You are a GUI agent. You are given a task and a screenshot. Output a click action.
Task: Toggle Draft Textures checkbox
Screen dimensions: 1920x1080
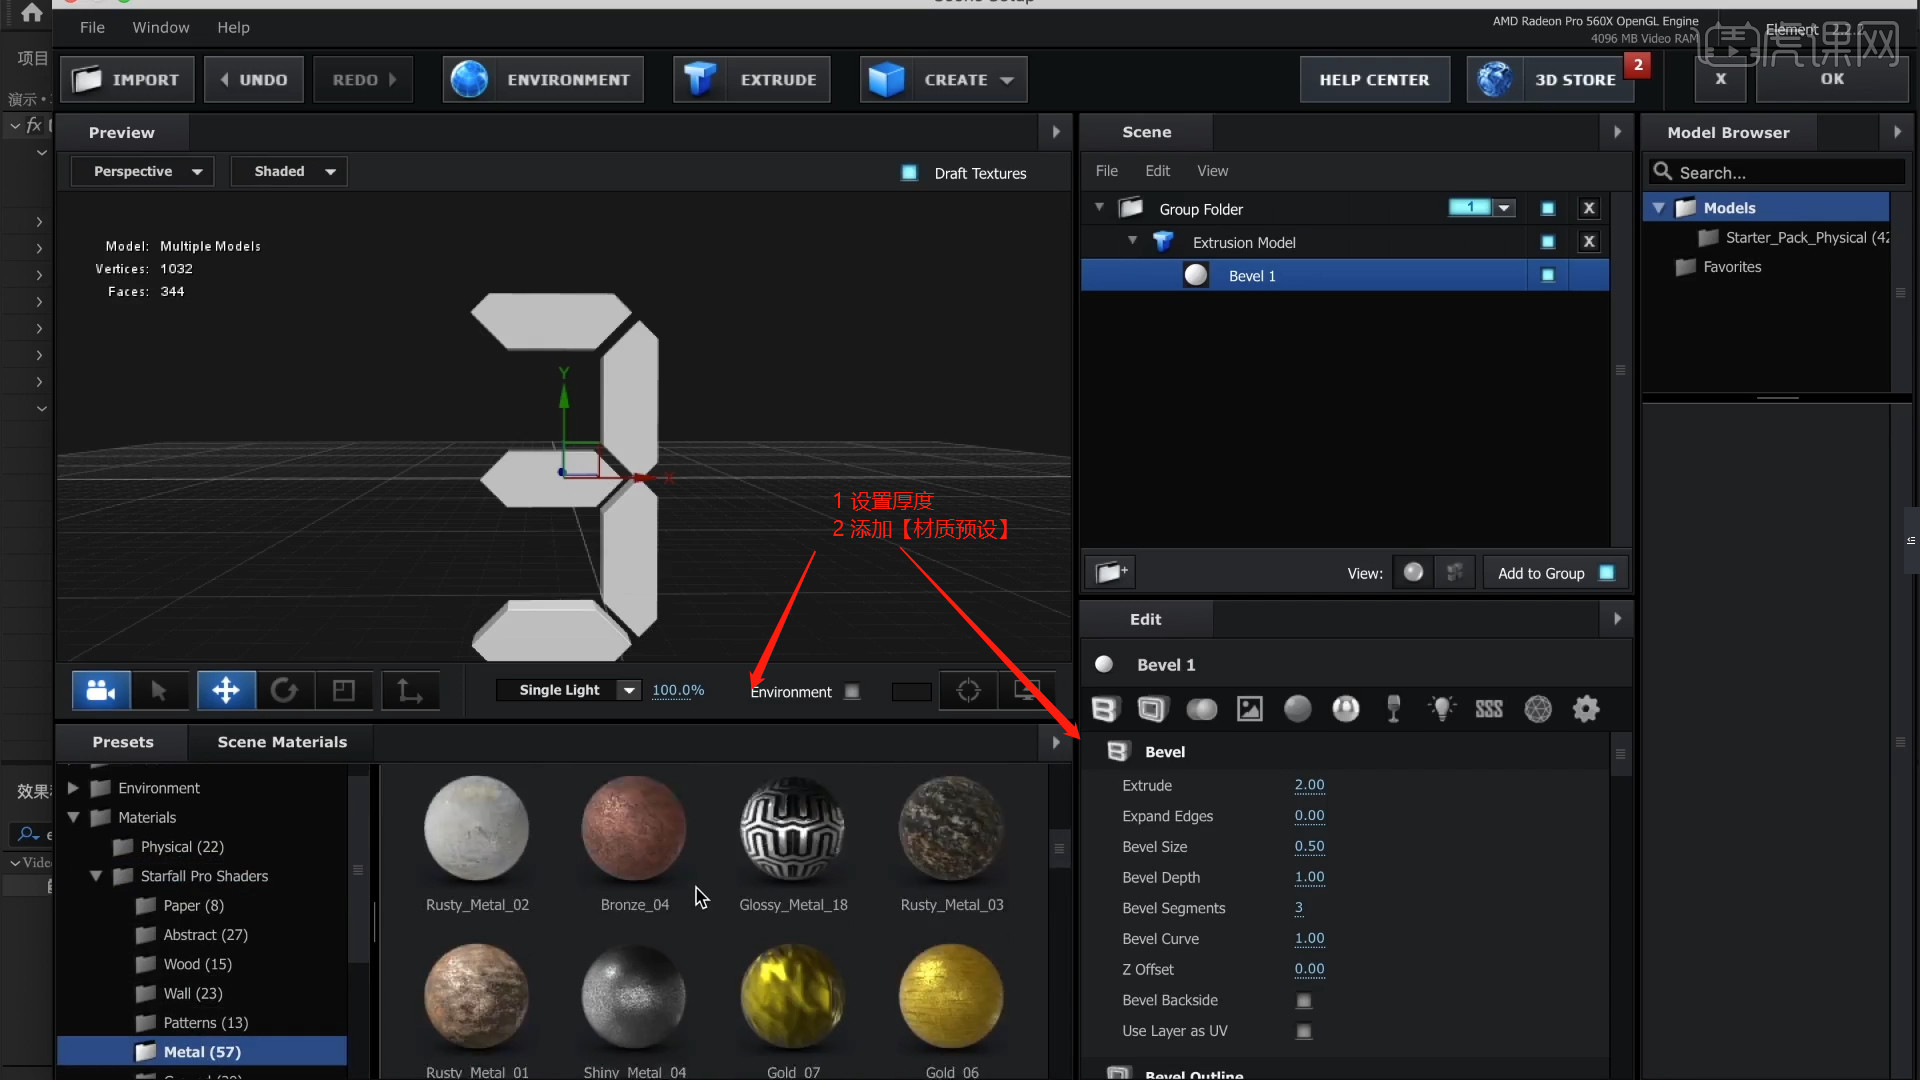click(909, 173)
